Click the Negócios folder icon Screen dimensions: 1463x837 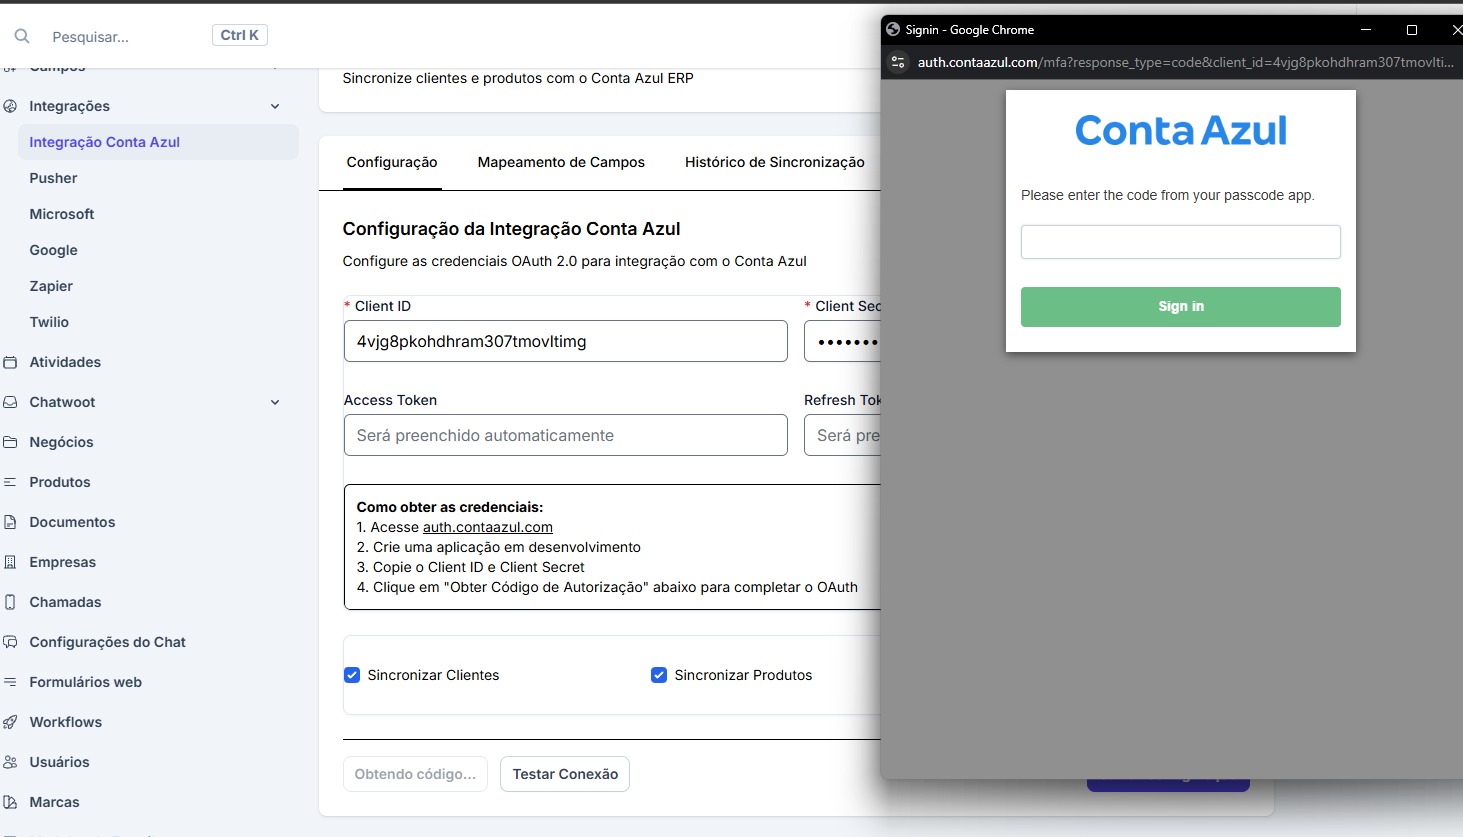(x=10, y=442)
